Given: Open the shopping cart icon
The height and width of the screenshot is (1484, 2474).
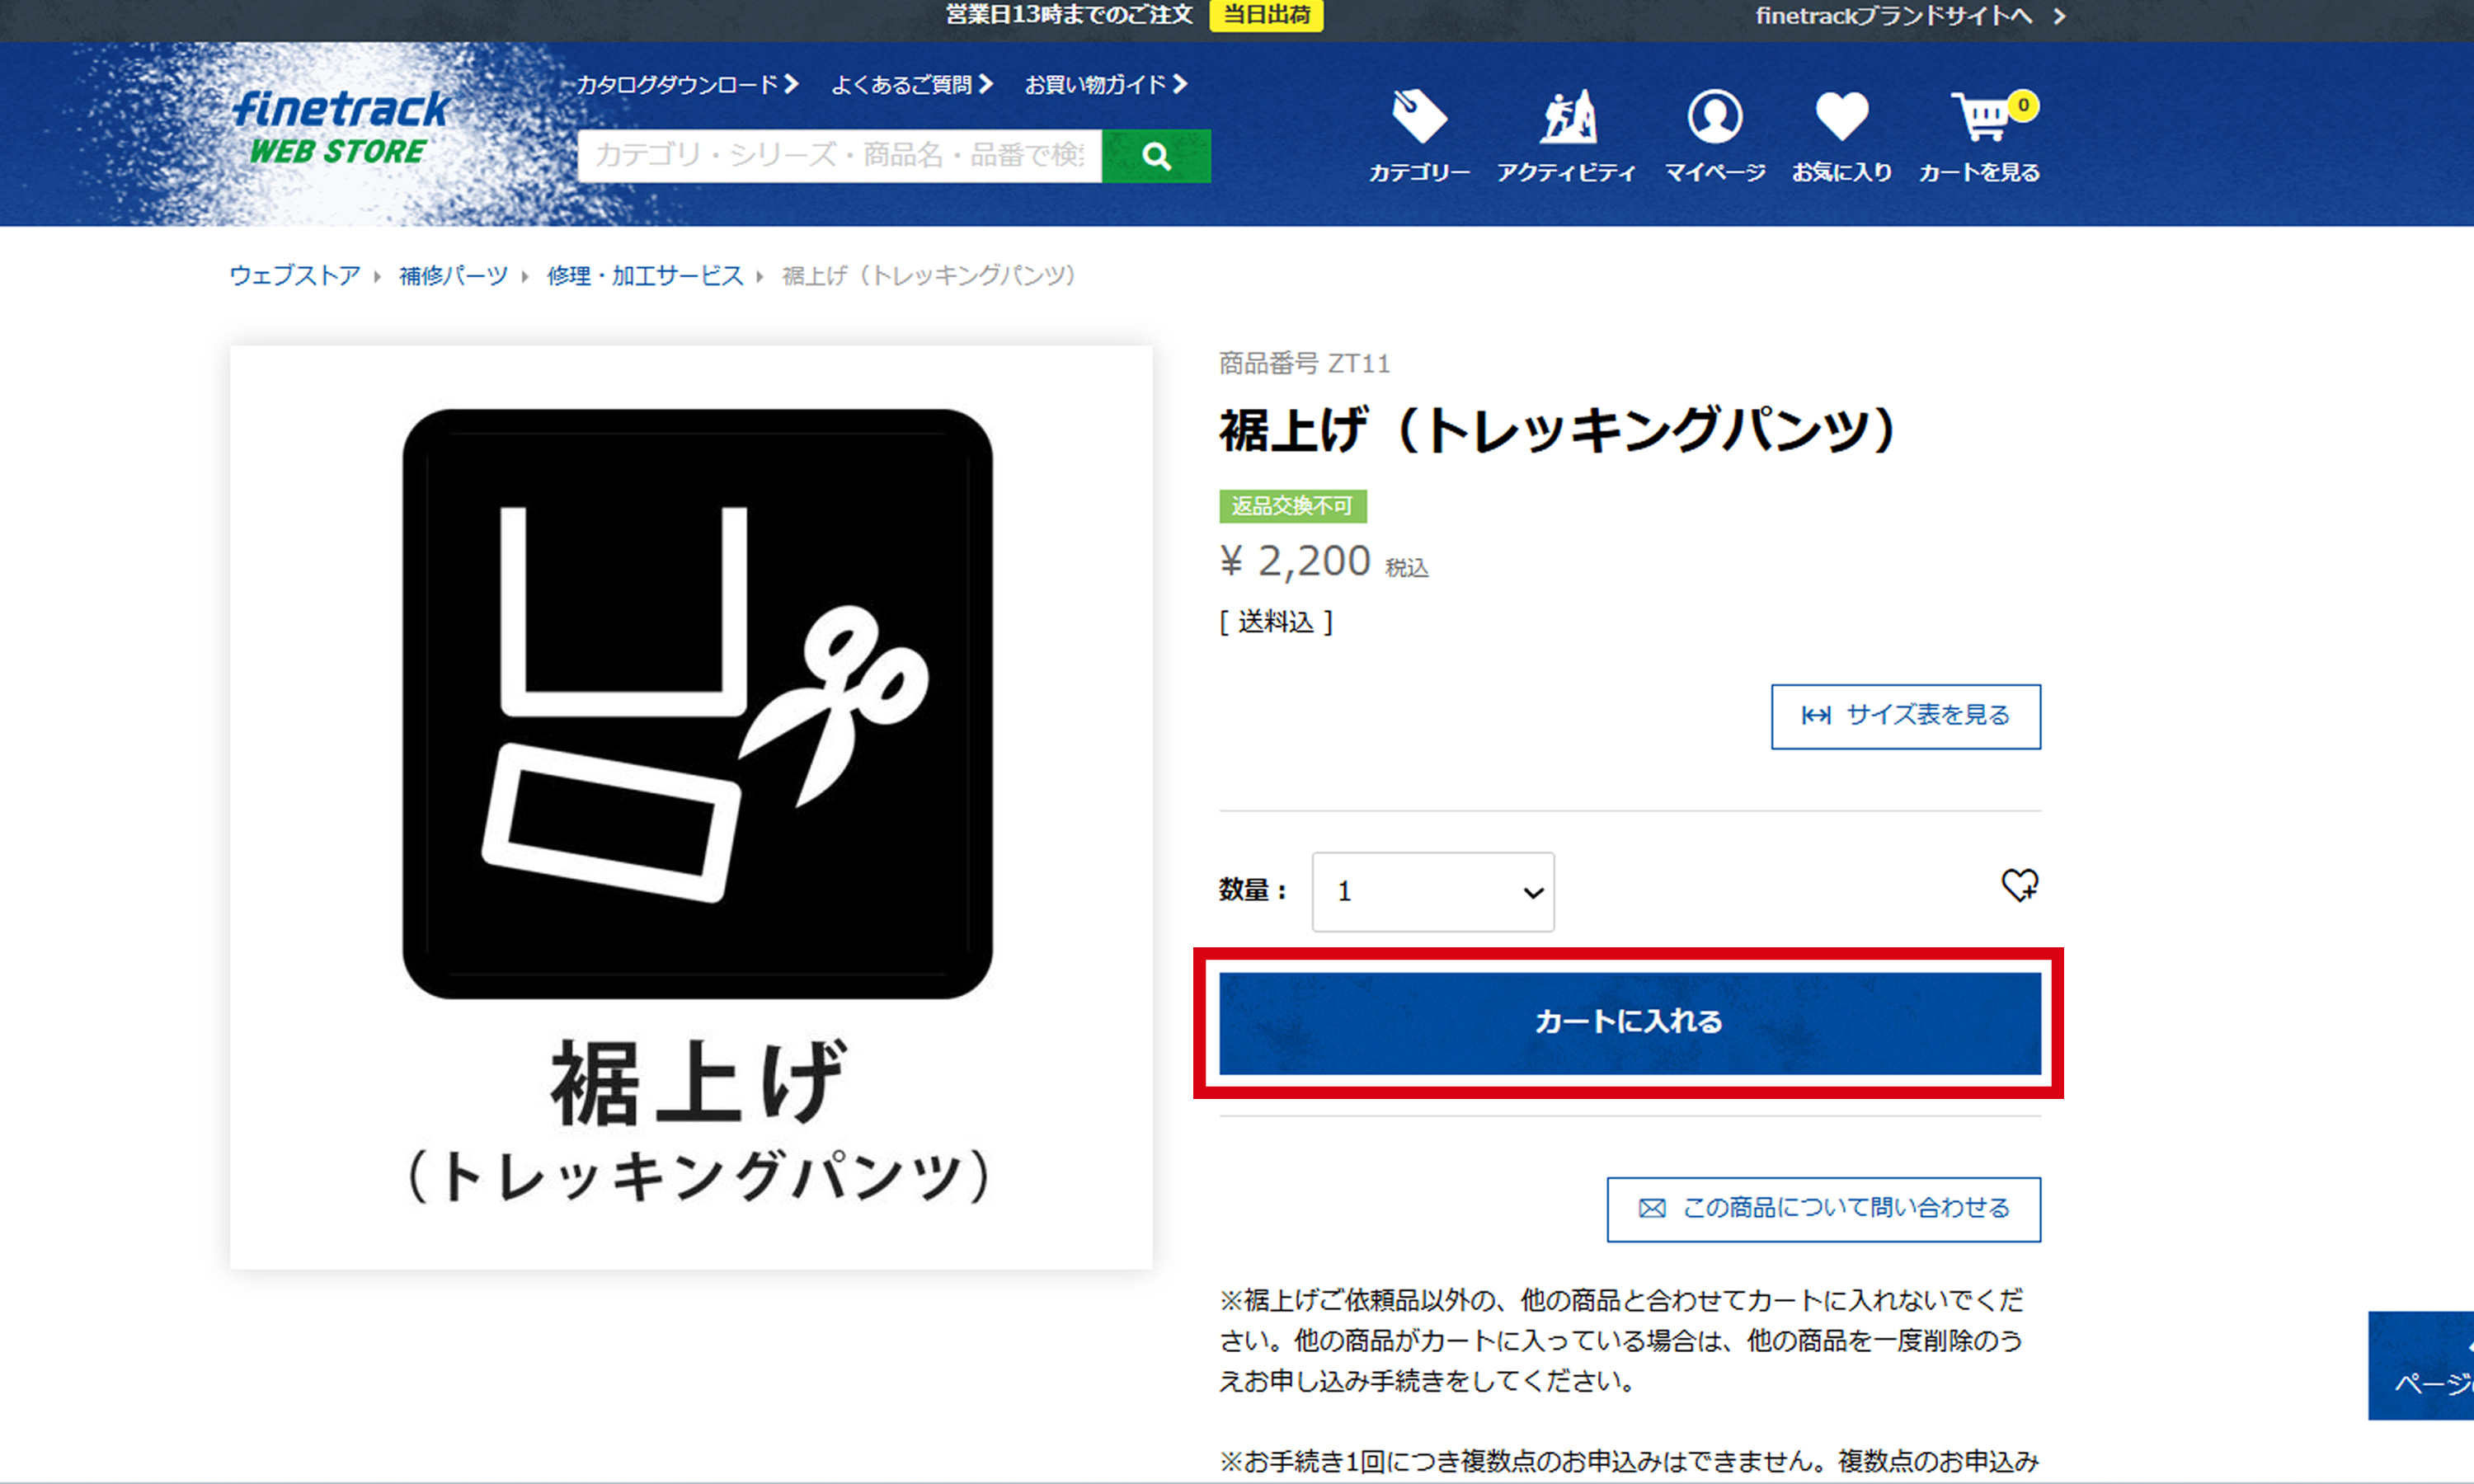Looking at the screenshot, I should pyautogui.click(x=1982, y=118).
